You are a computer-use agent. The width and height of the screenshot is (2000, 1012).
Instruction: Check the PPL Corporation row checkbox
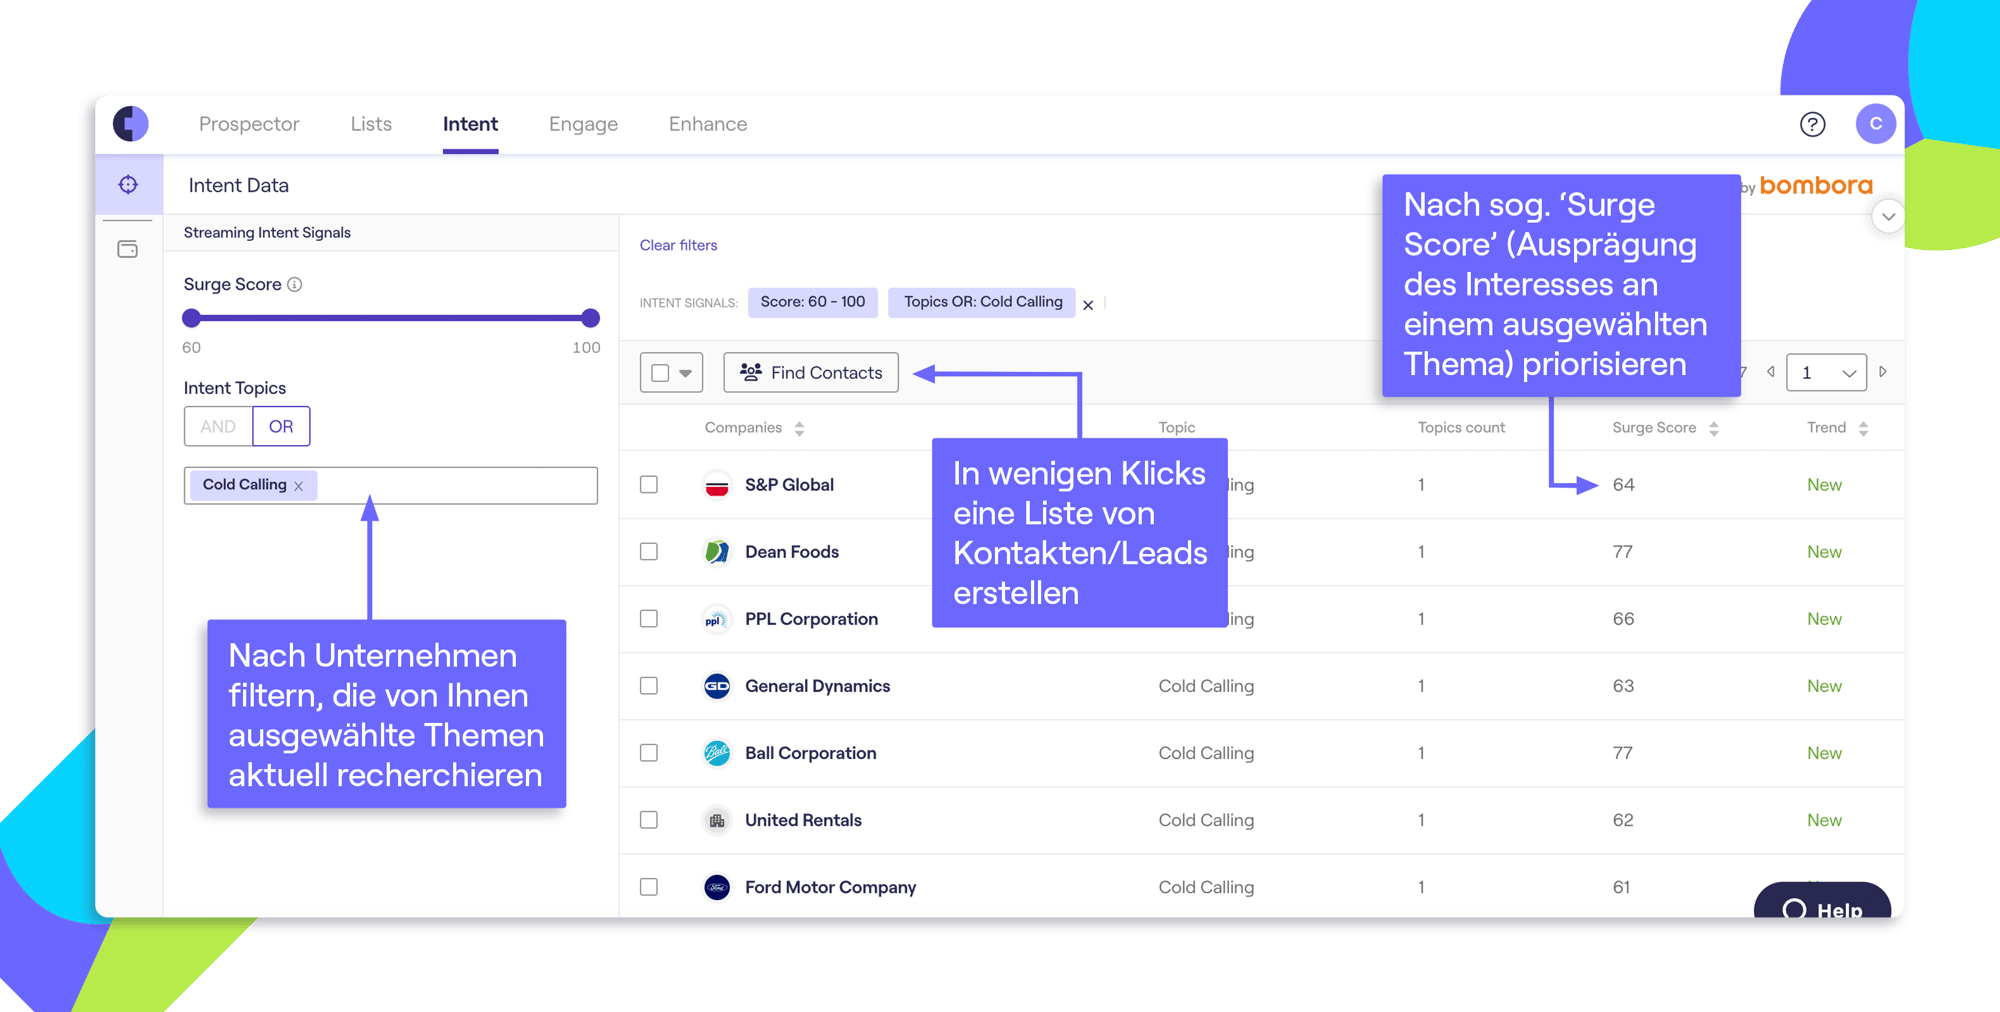pos(649,619)
